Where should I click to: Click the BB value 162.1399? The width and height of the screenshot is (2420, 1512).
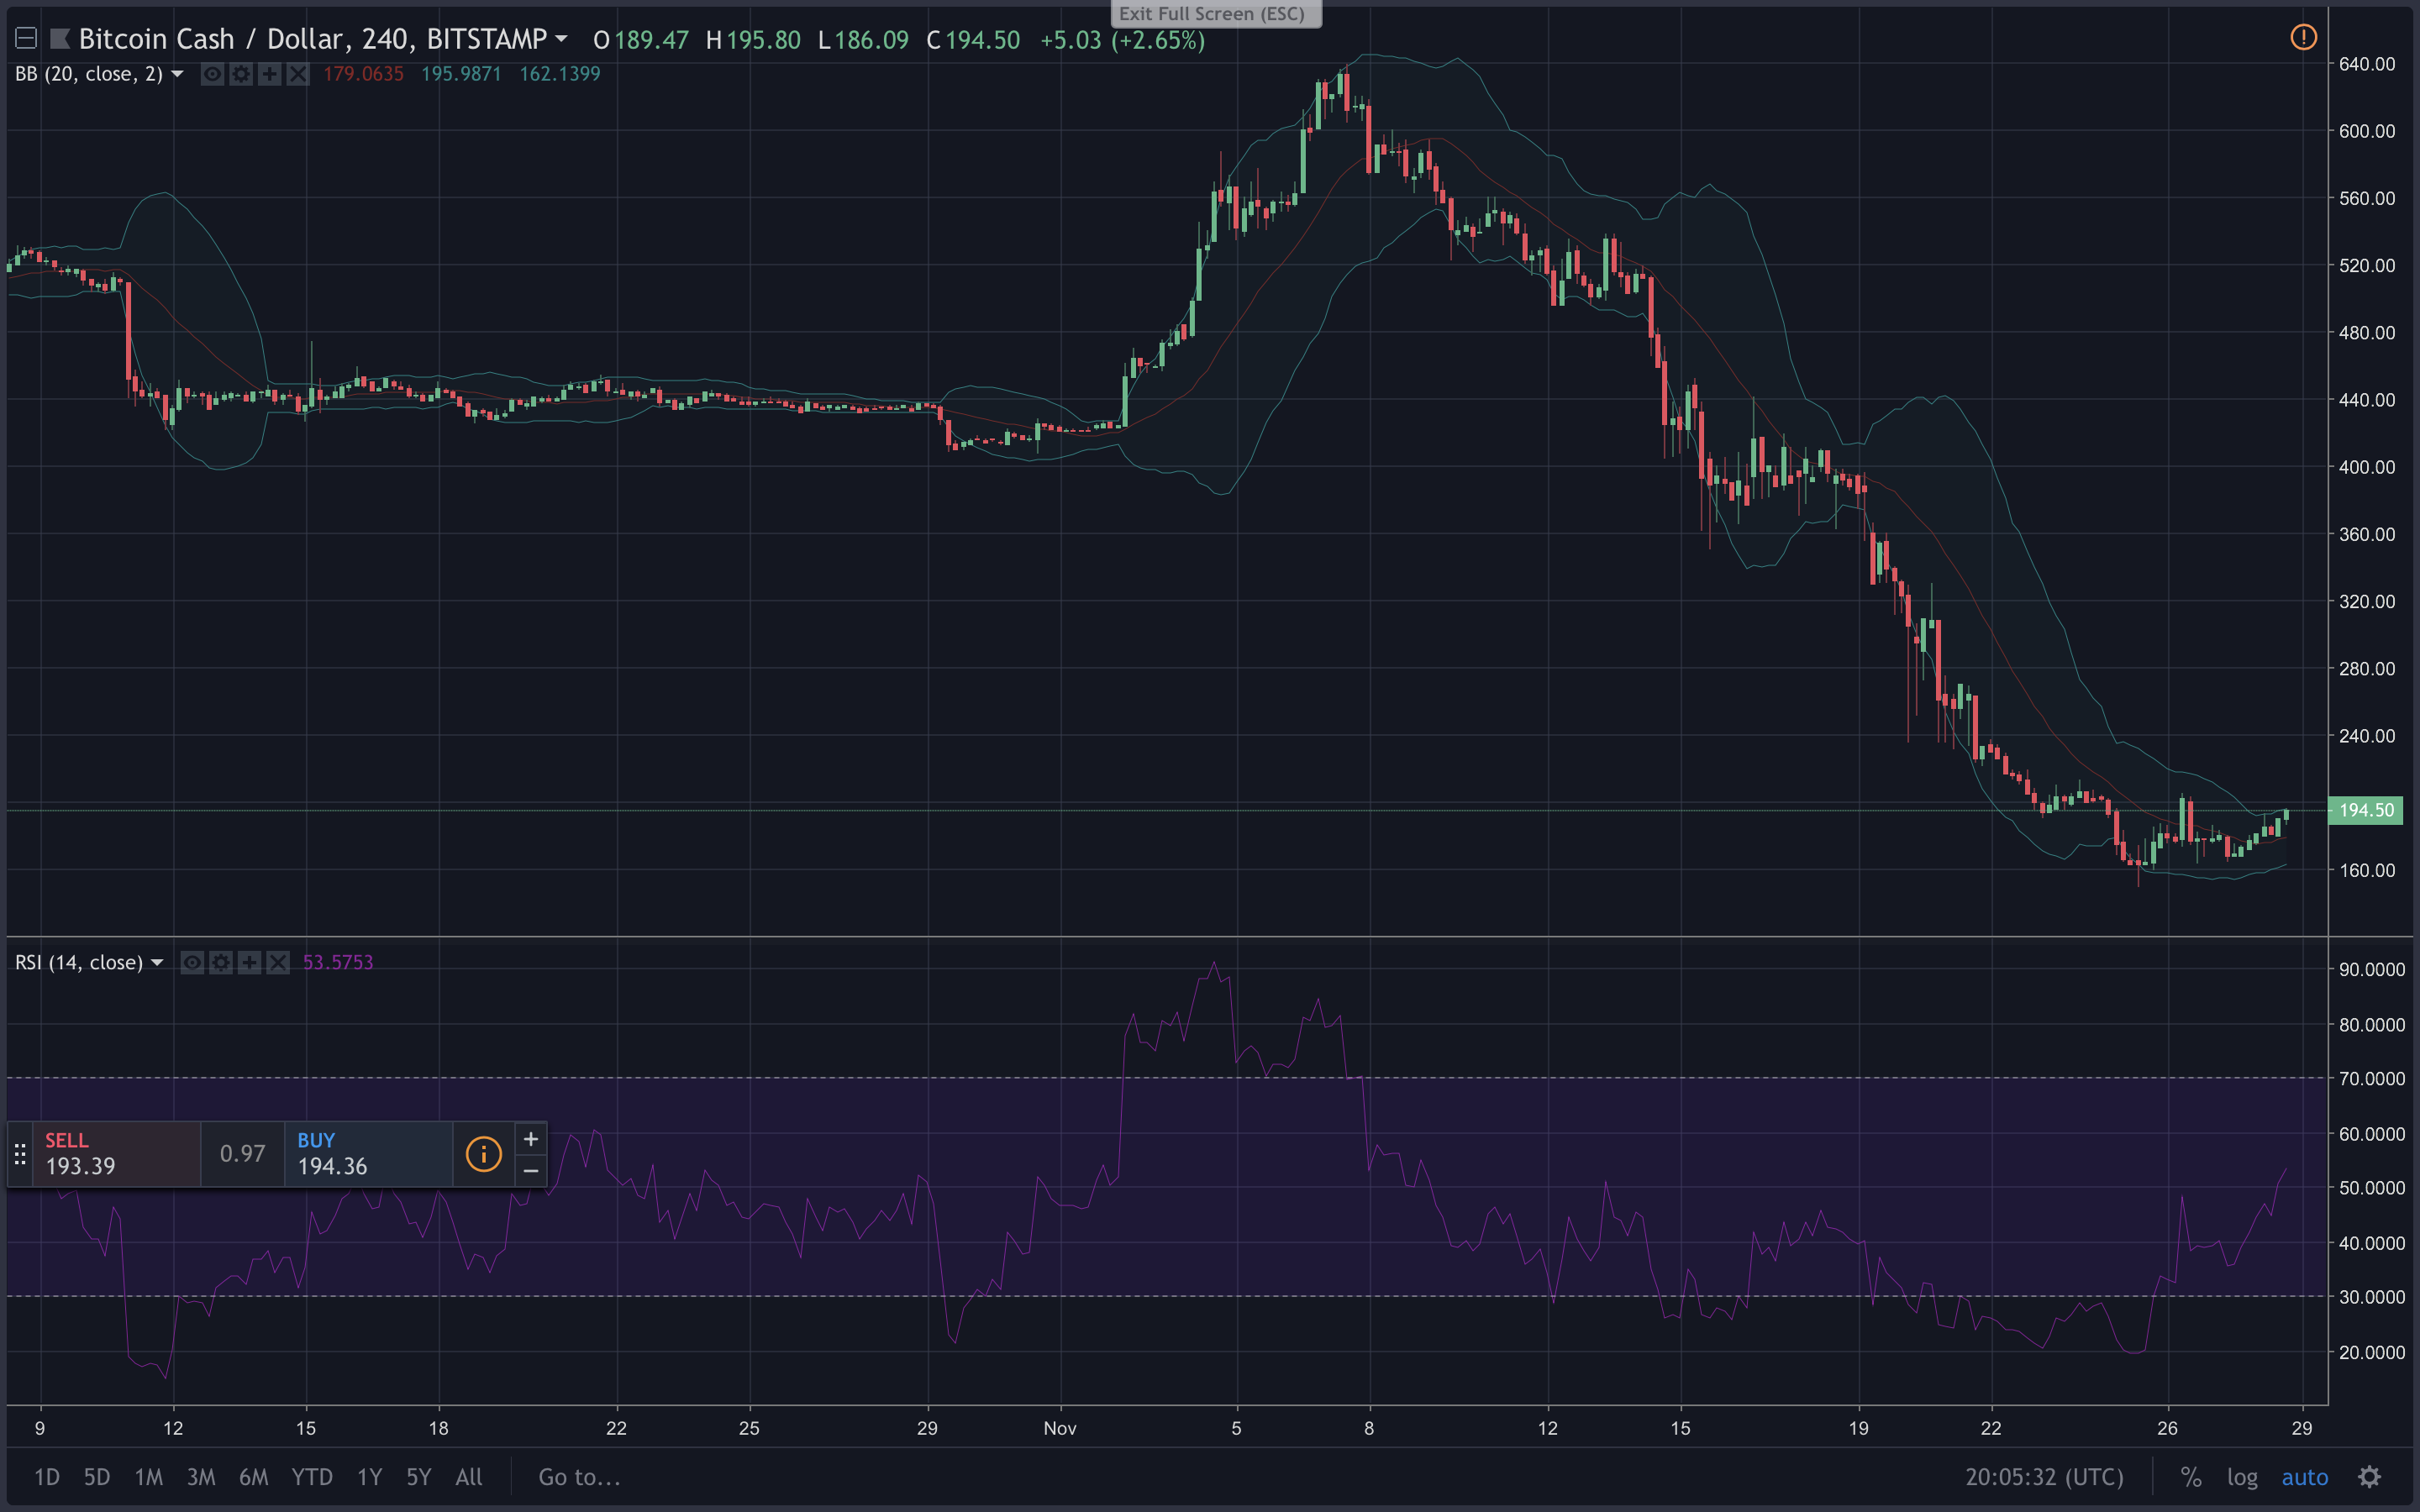coord(560,74)
